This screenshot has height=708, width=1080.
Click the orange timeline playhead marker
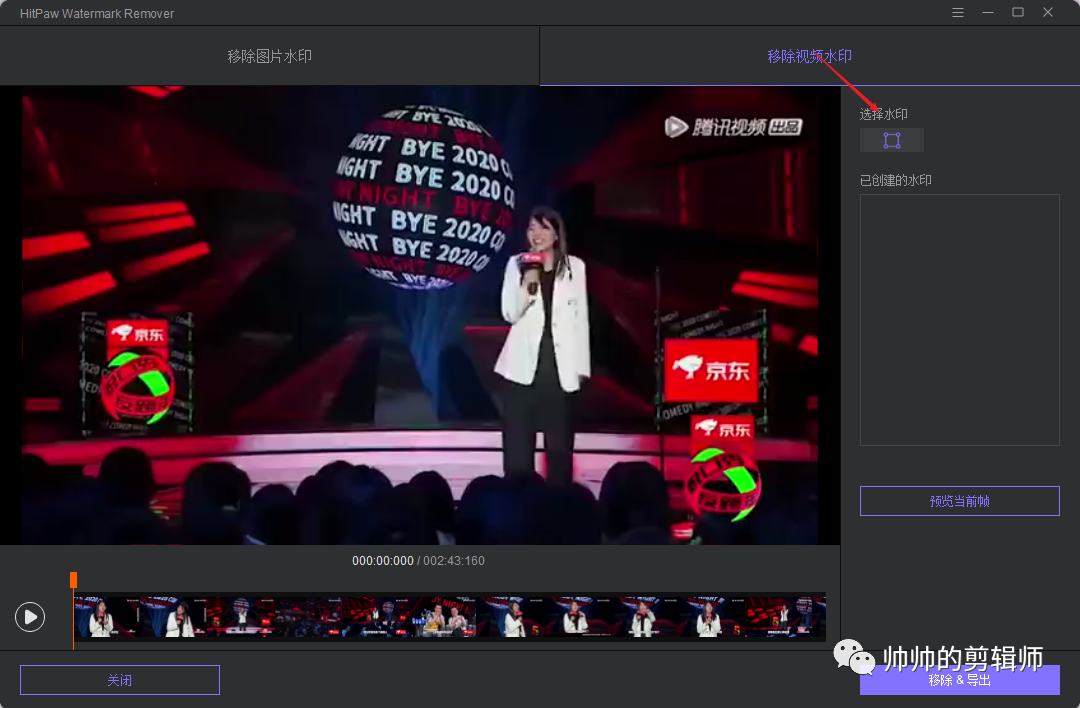tap(73, 580)
